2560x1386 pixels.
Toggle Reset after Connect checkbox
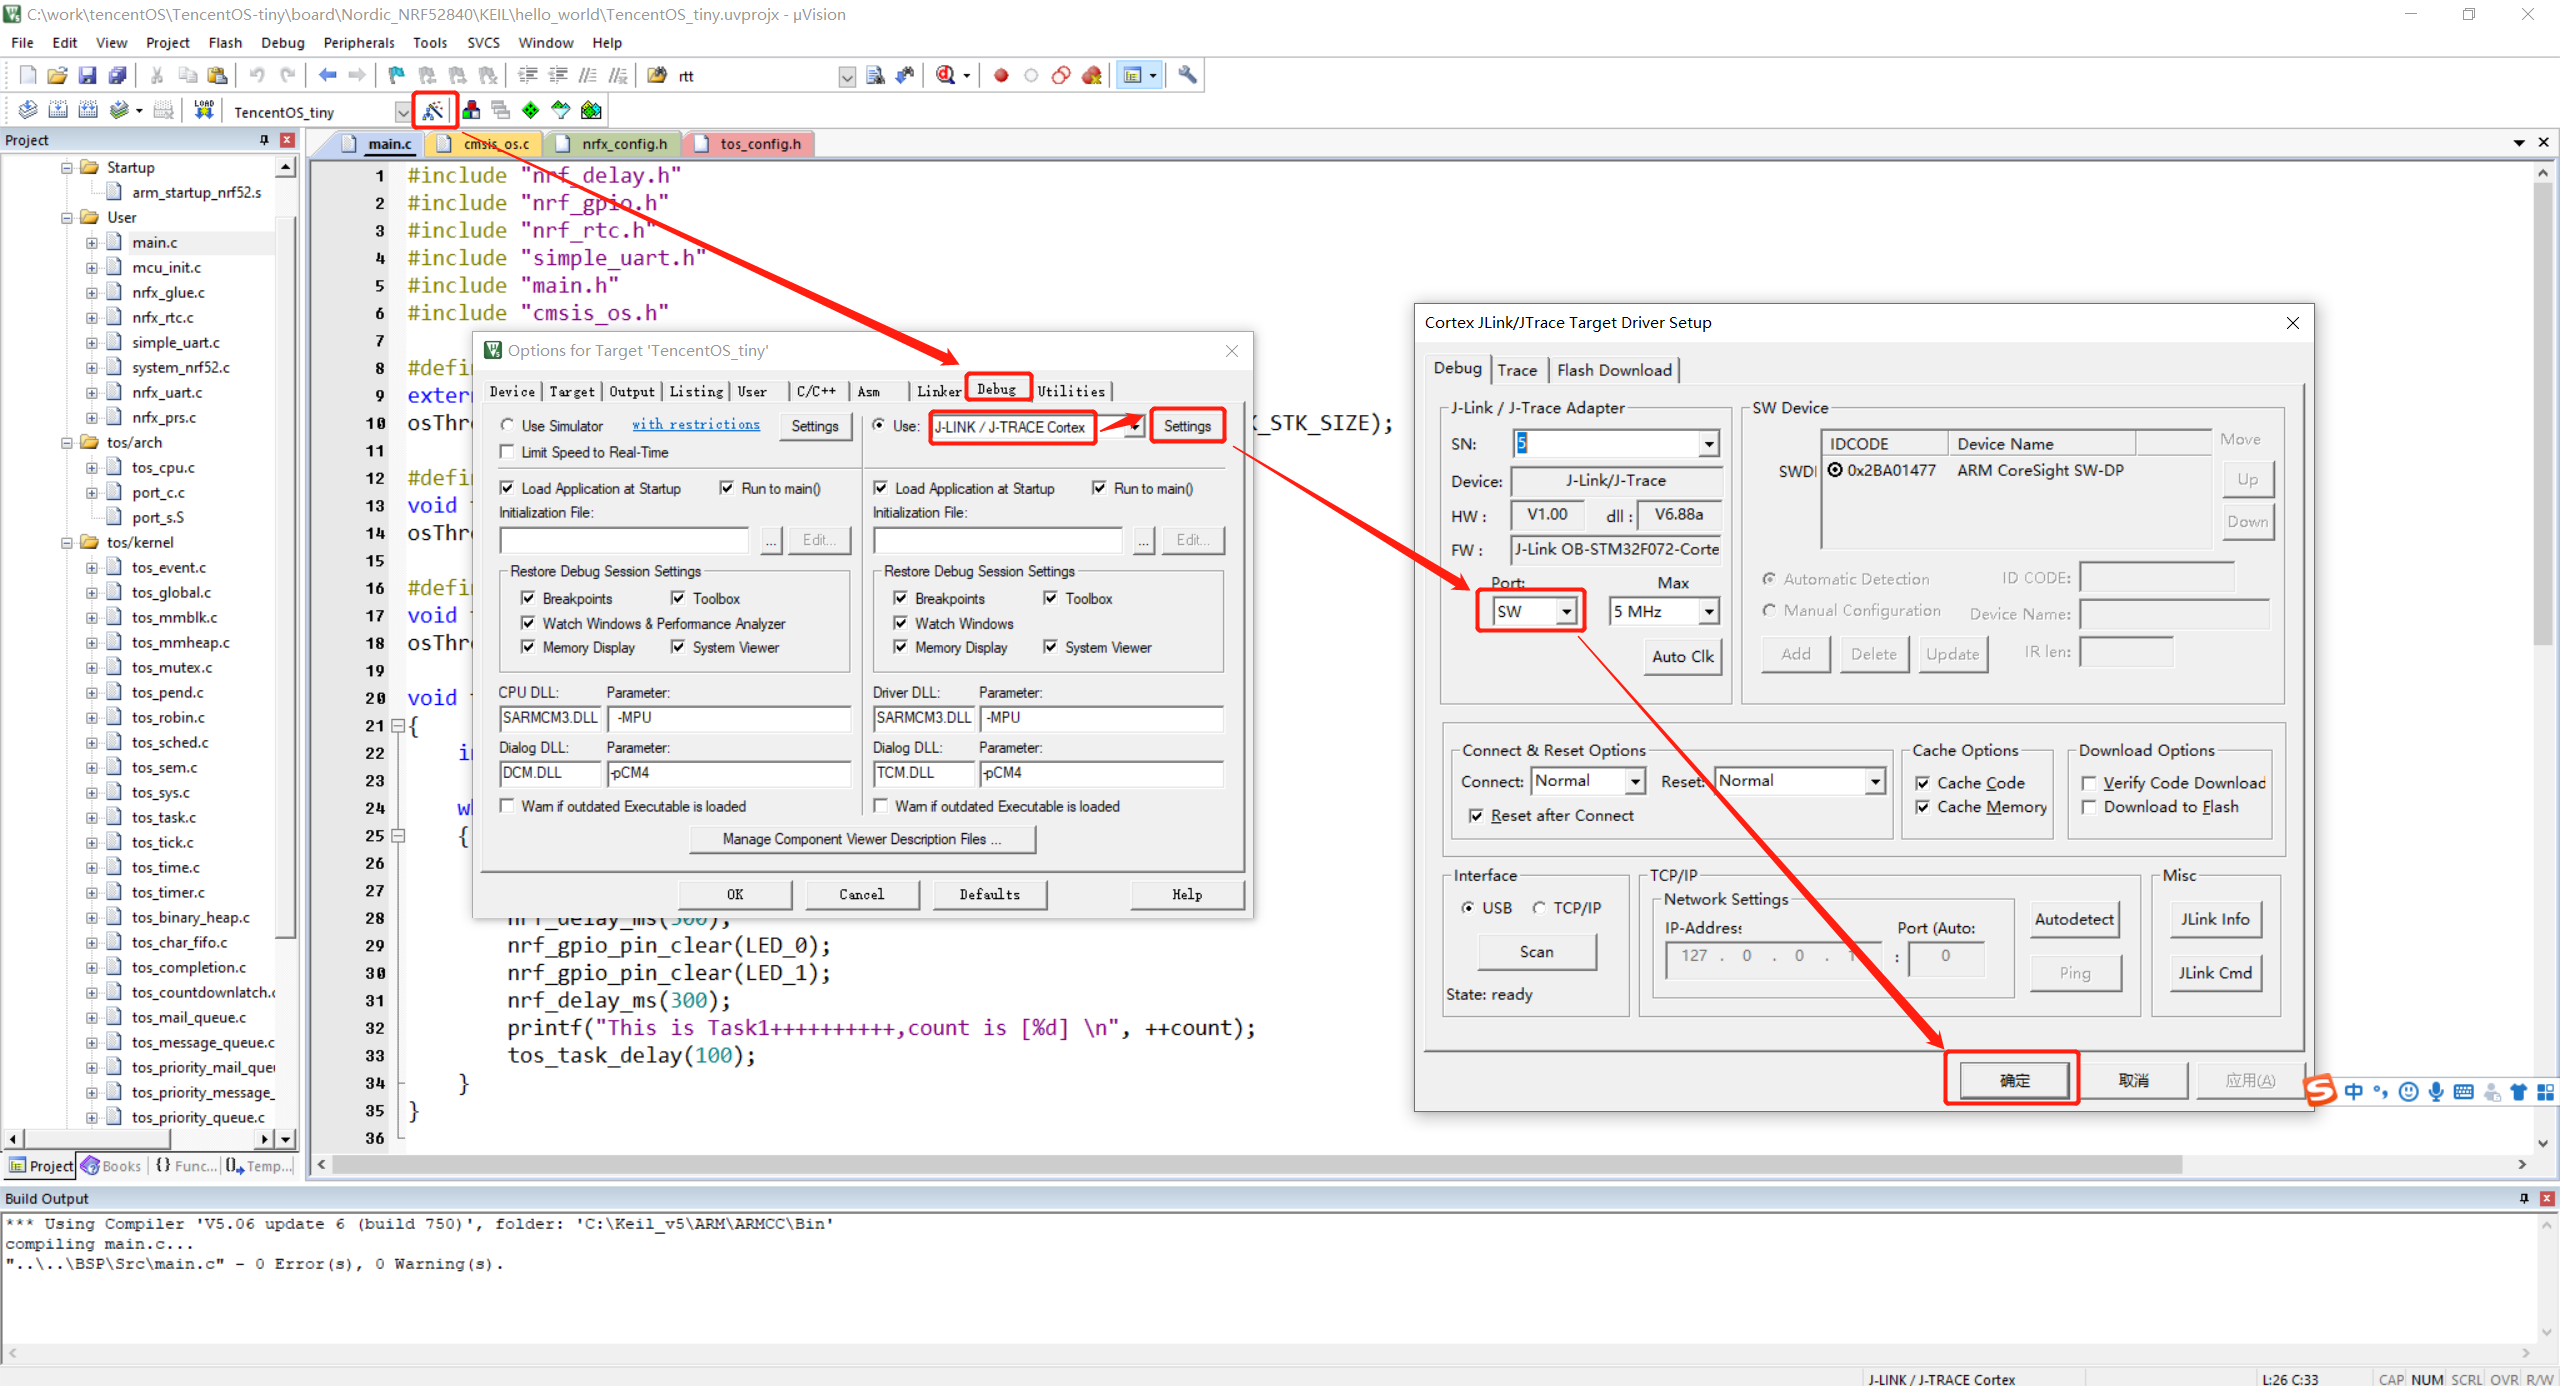1476,815
